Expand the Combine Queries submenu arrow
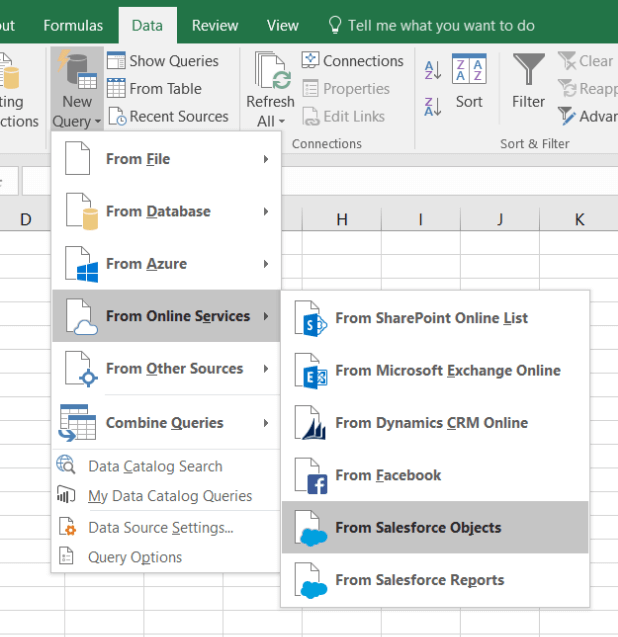The width and height of the screenshot is (618, 637). [266, 423]
